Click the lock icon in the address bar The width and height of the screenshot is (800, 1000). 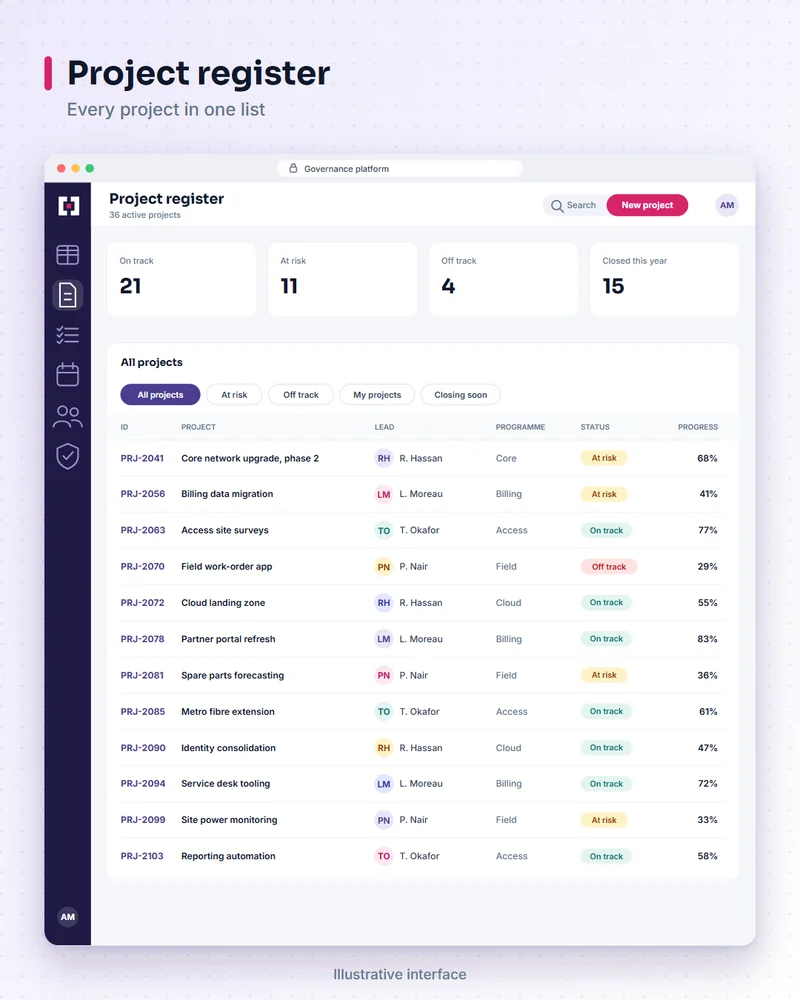[293, 168]
